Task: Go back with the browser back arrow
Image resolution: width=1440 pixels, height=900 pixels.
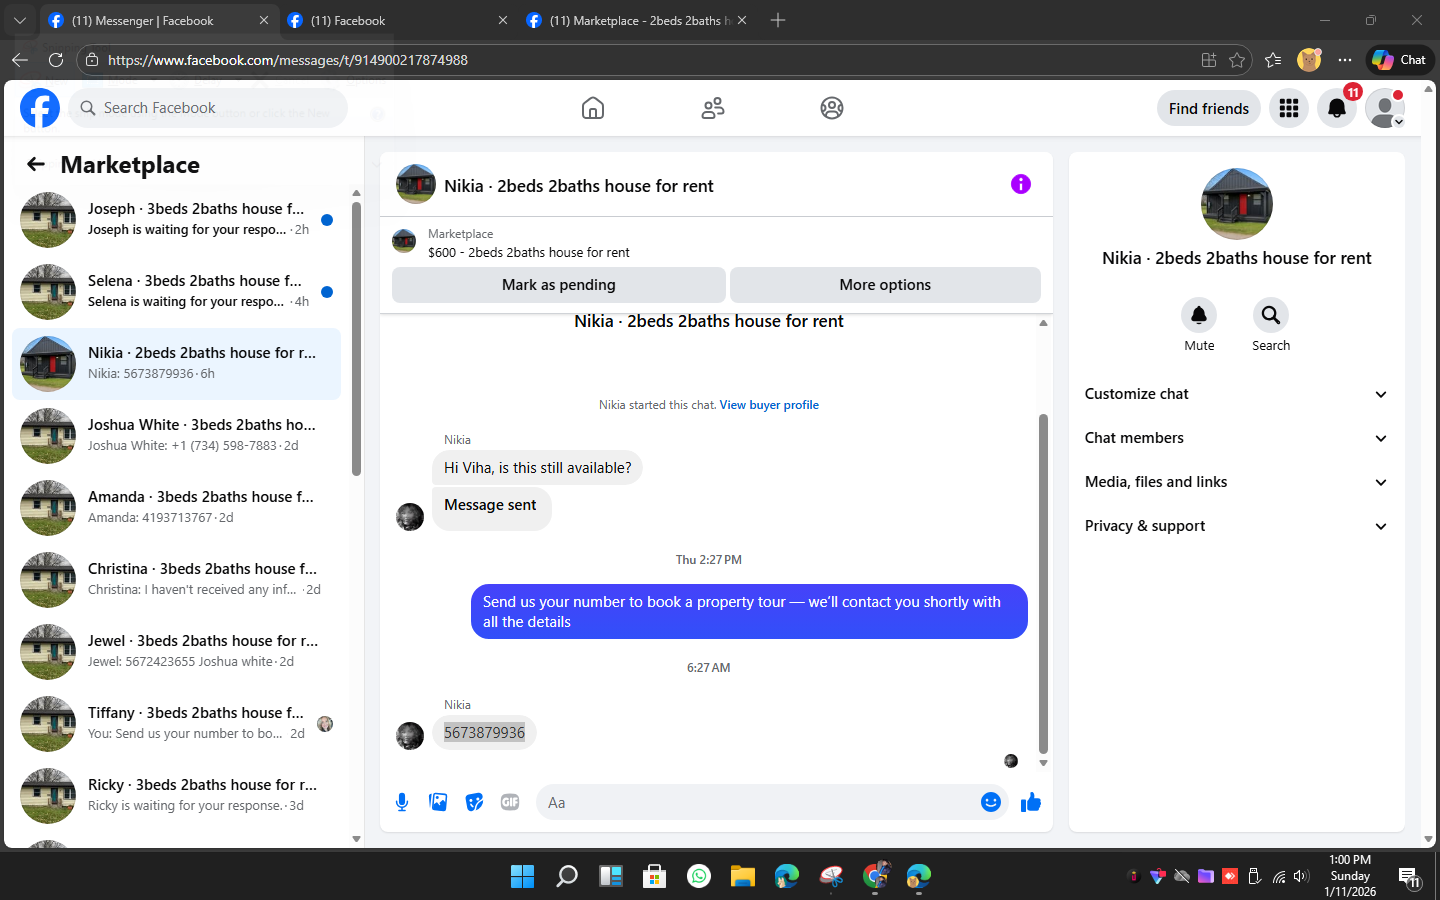Action: [x=20, y=60]
